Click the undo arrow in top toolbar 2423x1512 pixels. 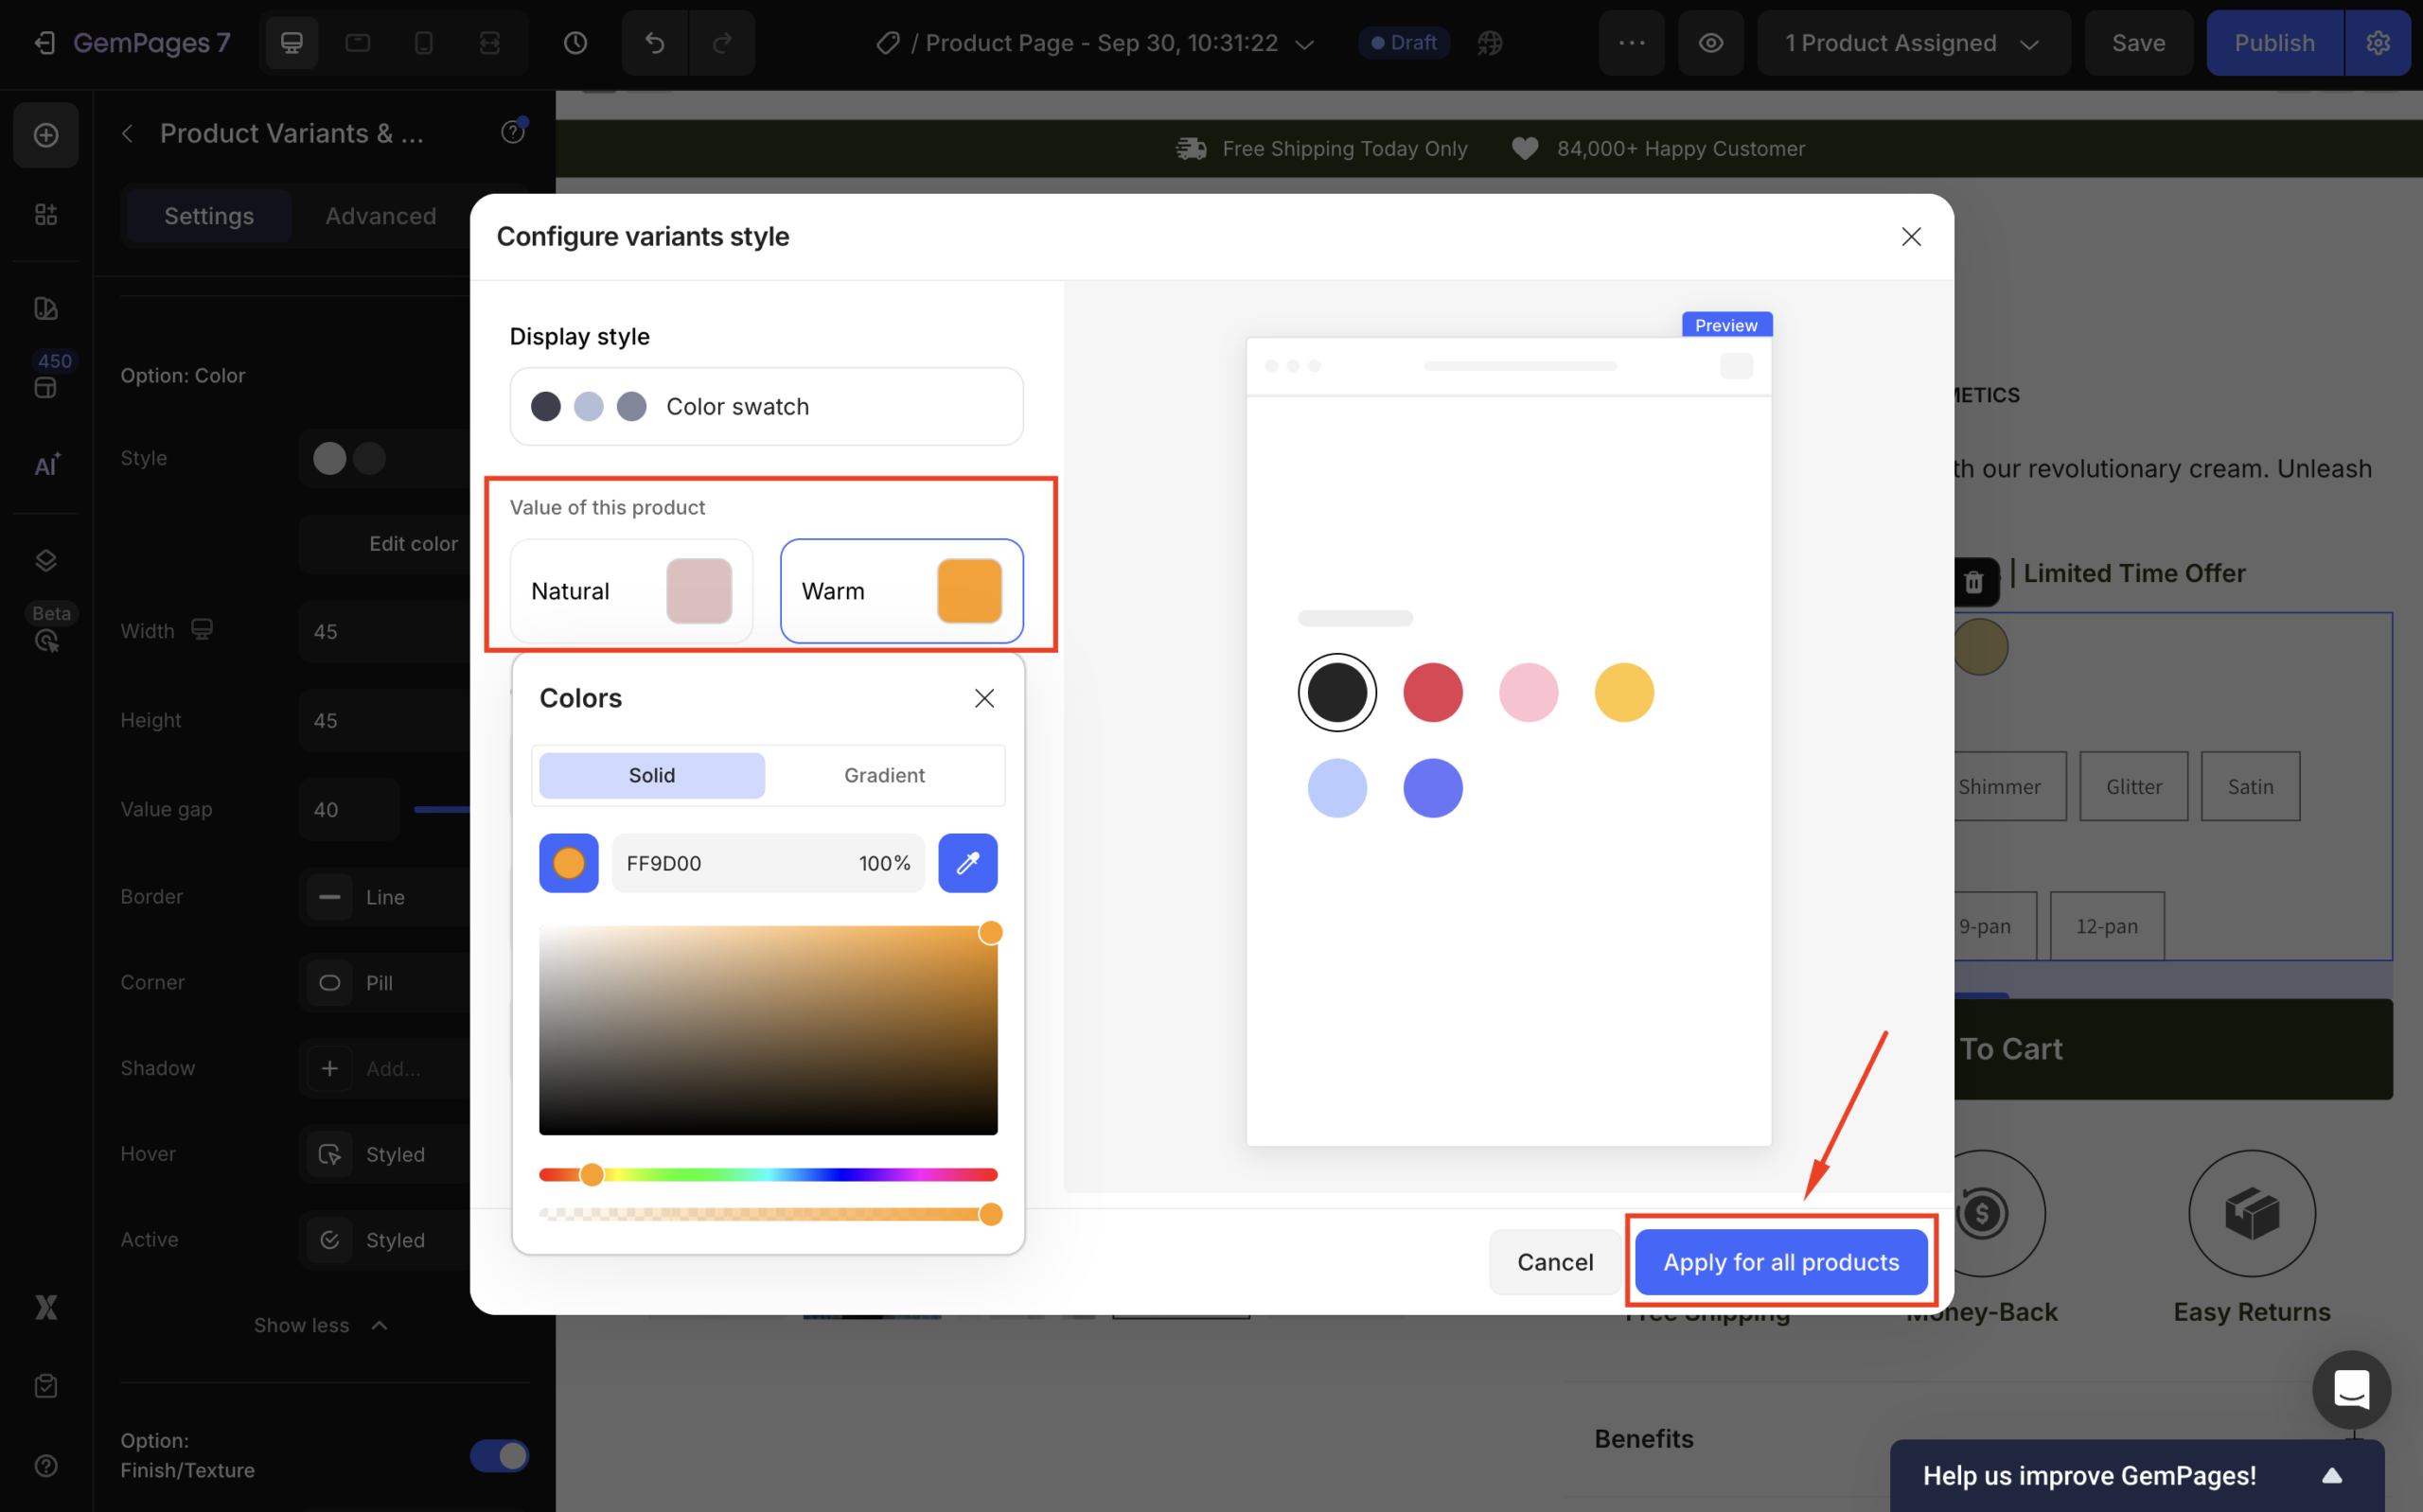pyautogui.click(x=654, y=43)
